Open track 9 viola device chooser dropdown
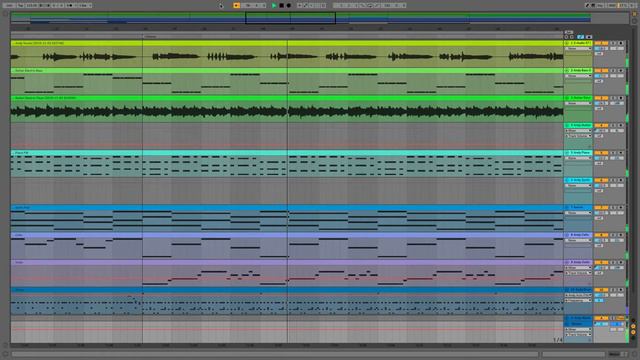 coord(578,268)
